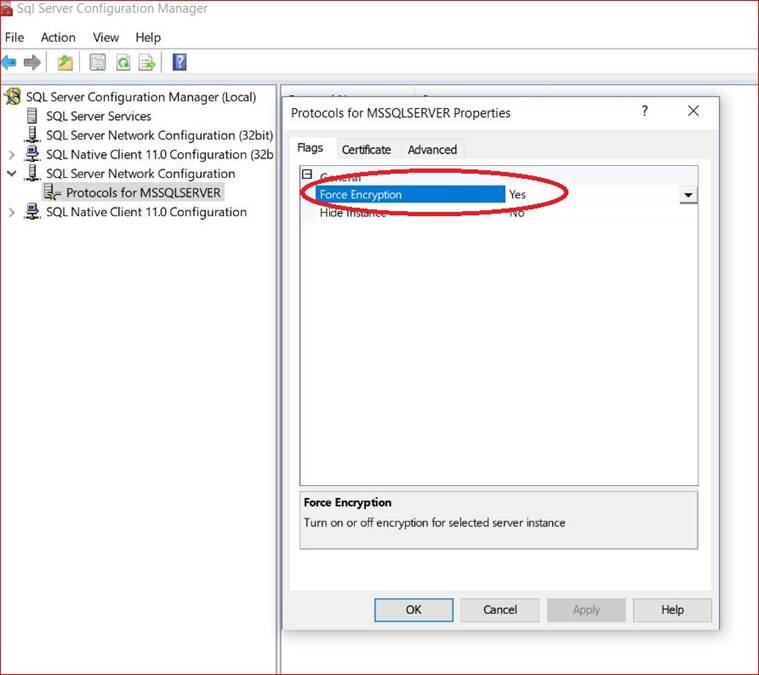The width and height of the screenshot is (759, 675).
Task: Click the Up one level folder icon
Action: [65, 62]
